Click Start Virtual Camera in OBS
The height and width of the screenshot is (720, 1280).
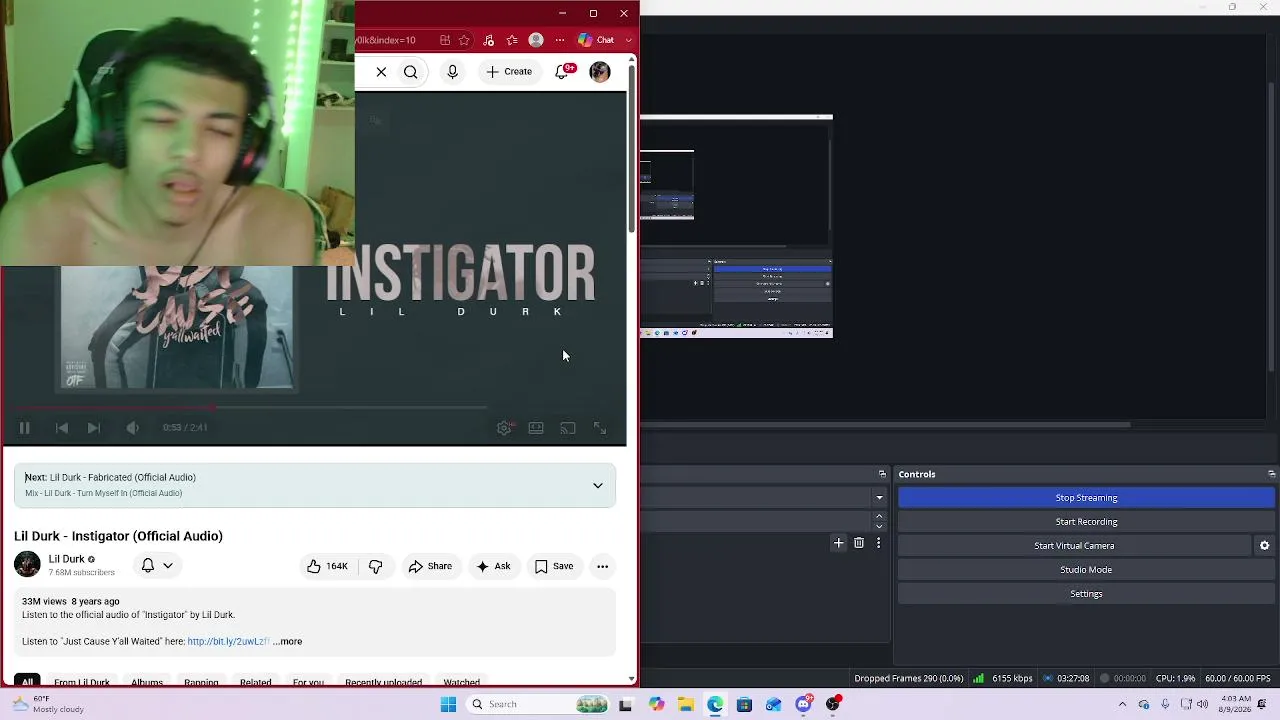pos(1074,546)
